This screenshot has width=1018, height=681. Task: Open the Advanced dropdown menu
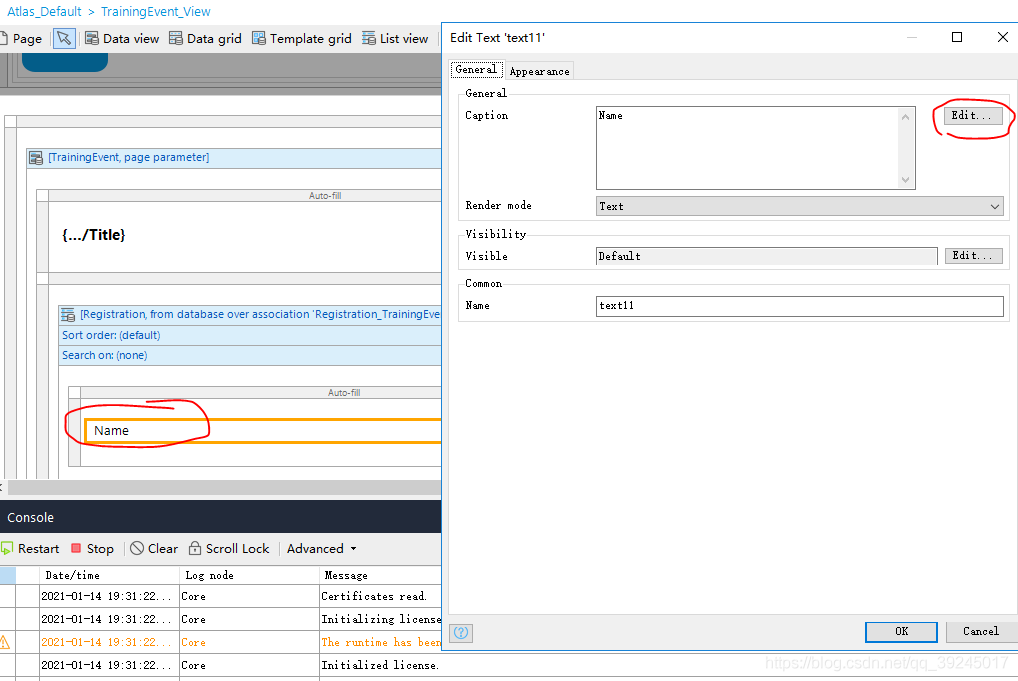(x=321, y=549)
